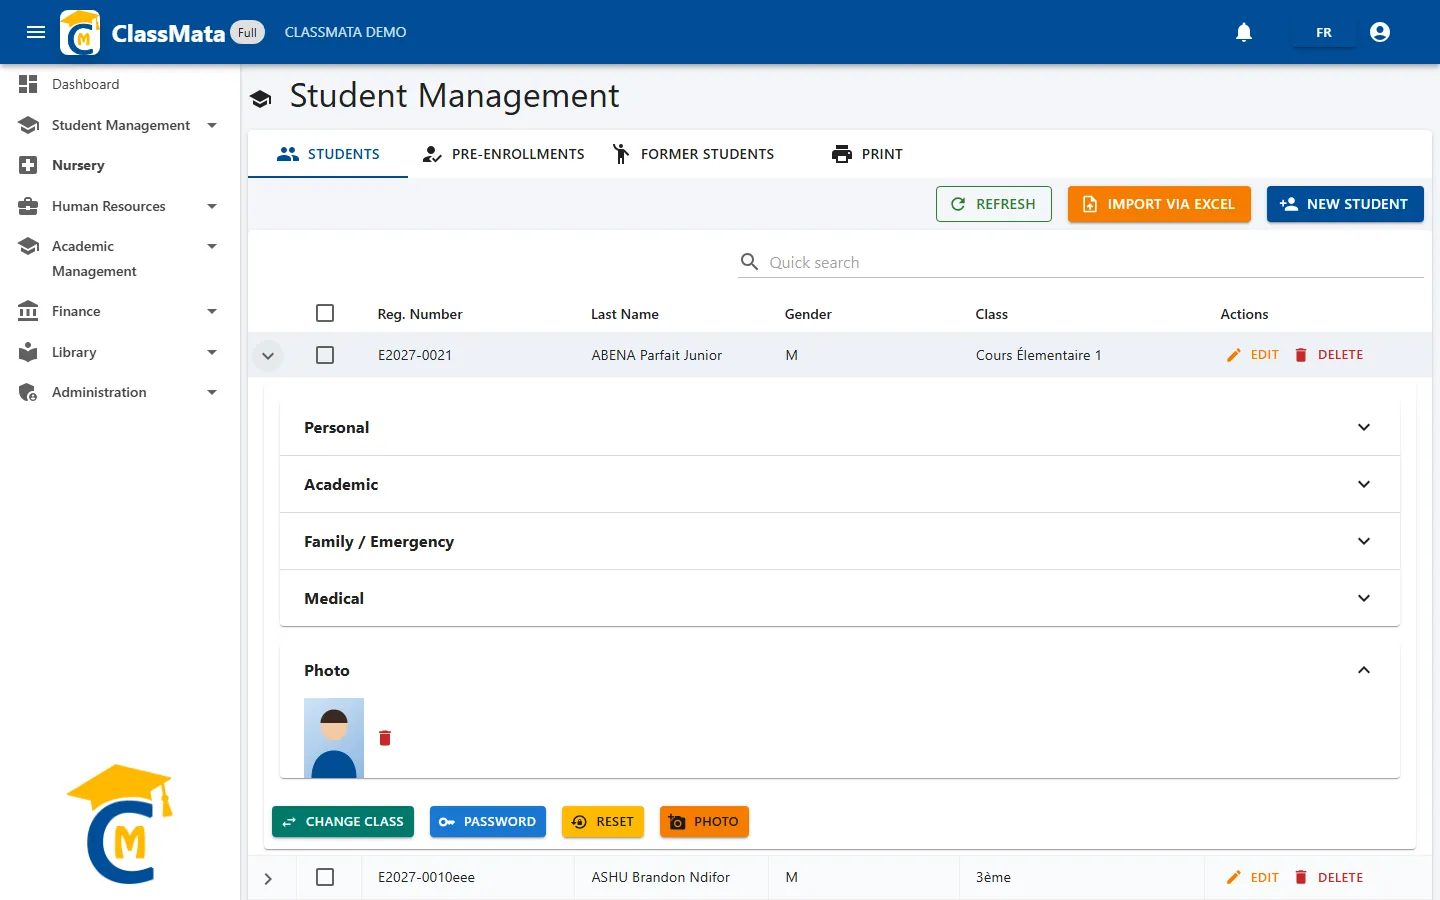Expand the Personal section
This screenshot has height=900, width=1440.
840,427
